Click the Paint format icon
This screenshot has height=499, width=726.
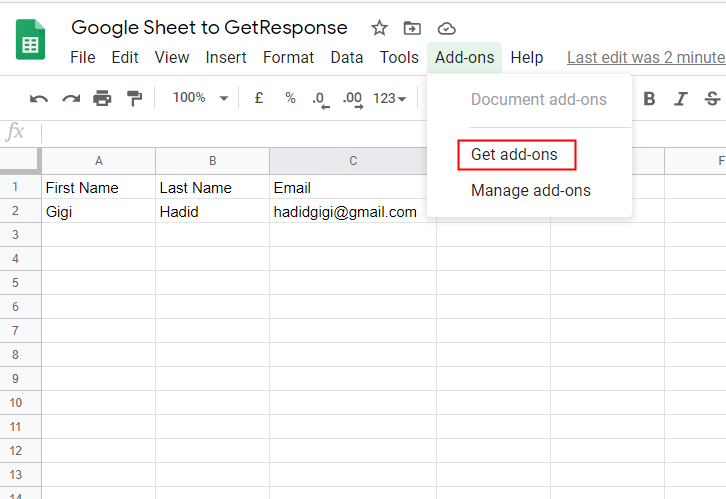tap(135, 99)
